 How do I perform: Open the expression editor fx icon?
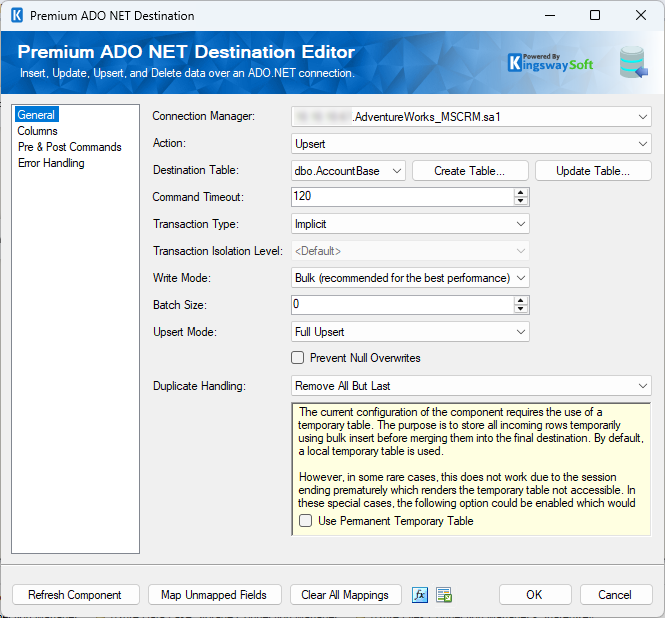(x=419, y=595)
